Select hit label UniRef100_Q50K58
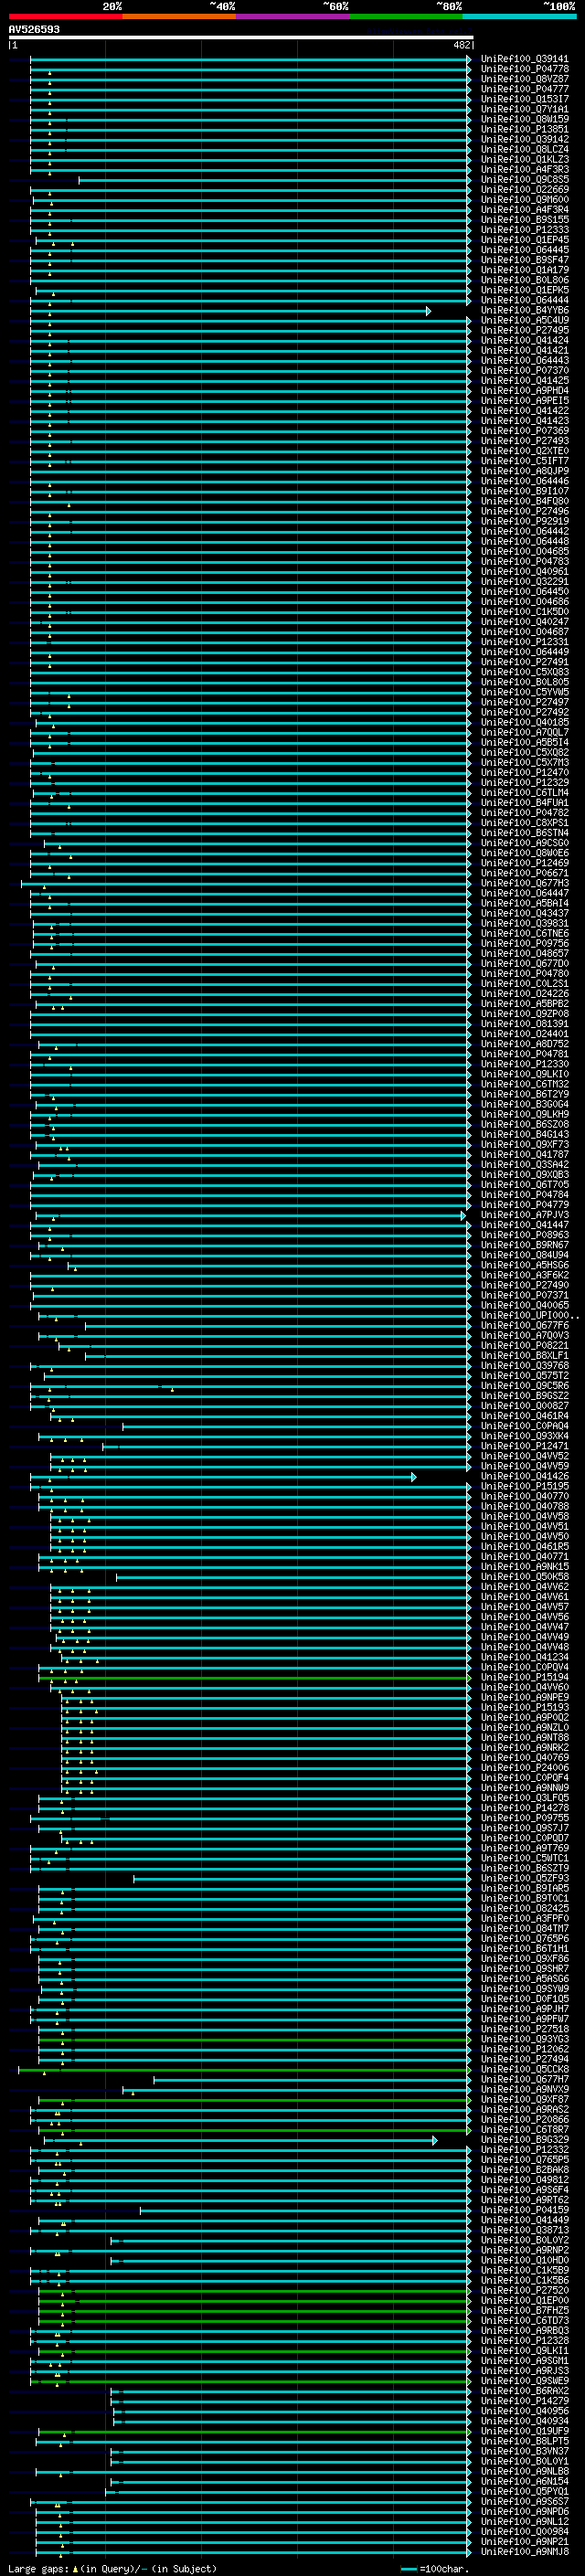 (525, 1578)
